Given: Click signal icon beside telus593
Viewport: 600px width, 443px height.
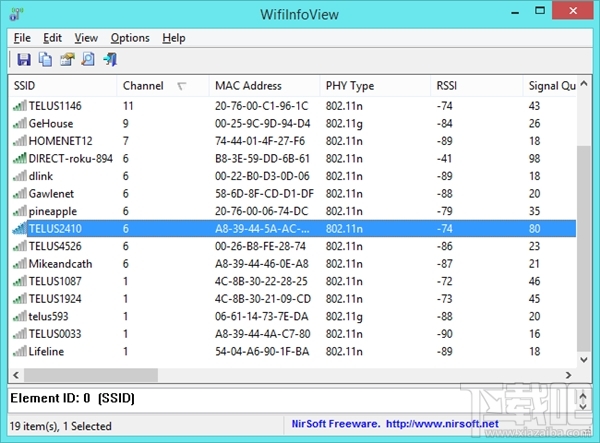Looking at the screenshot, I should 20,316.
